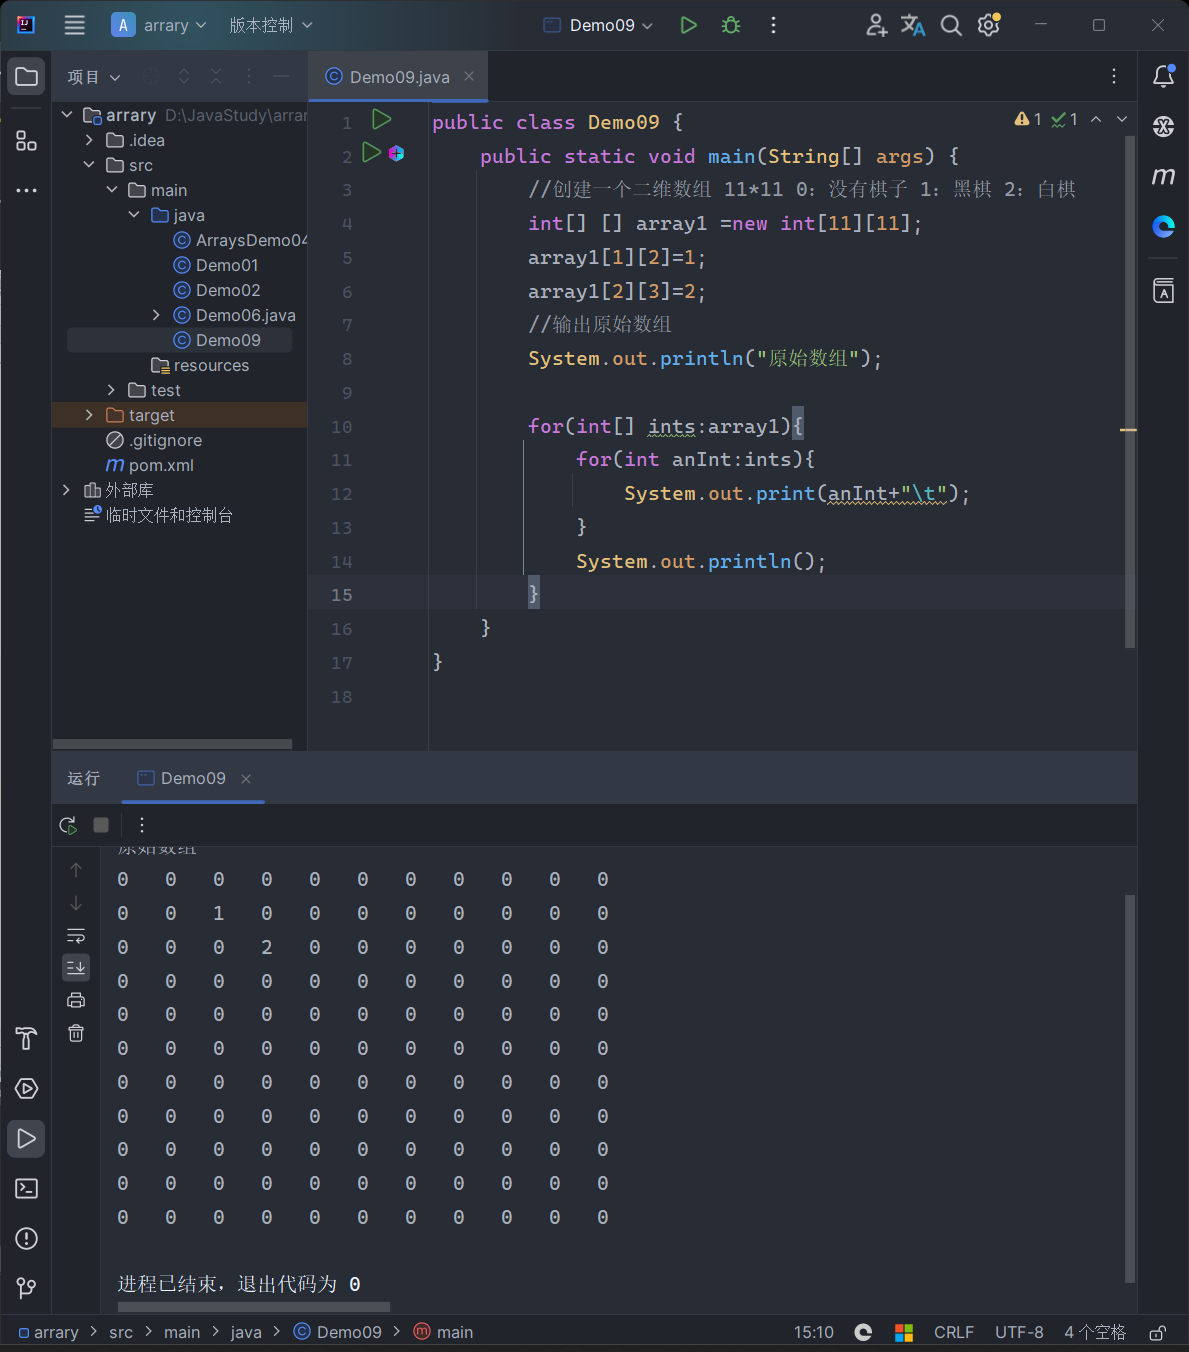Toggle soft-wrap in the run console
This screenshot has width=1189, height=1352.
pyautogui.click(x=76, y=936)
